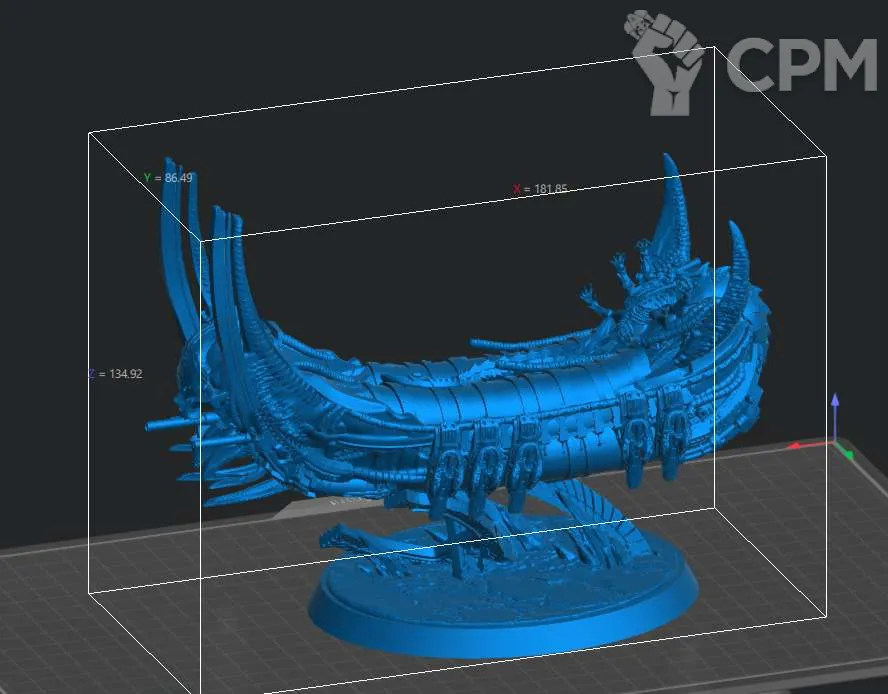Select the X = 181.85 dimension label
Image resolution: width=888 pixels, height=694 pixels.
point(540,188)
